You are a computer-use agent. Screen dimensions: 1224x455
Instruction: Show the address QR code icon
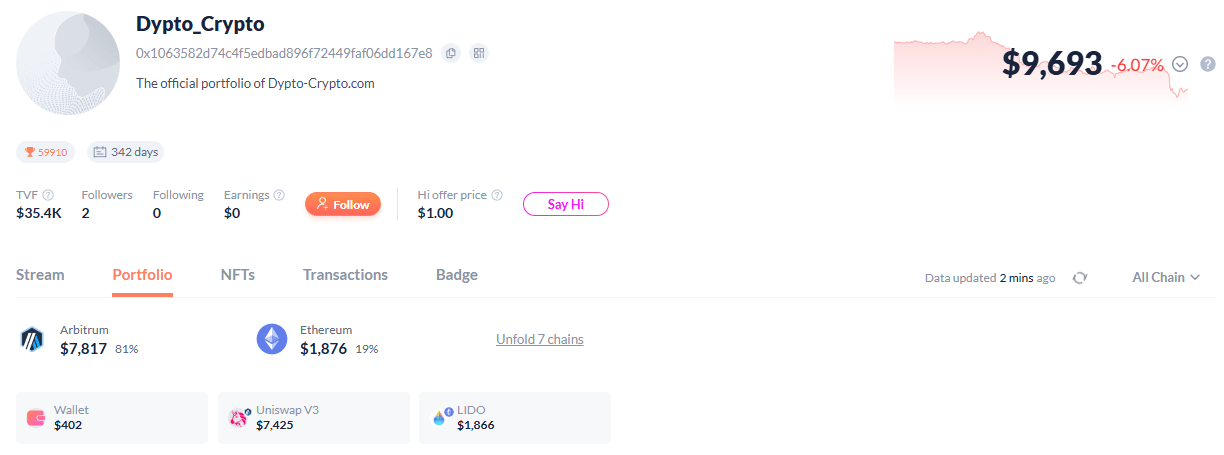479,53
